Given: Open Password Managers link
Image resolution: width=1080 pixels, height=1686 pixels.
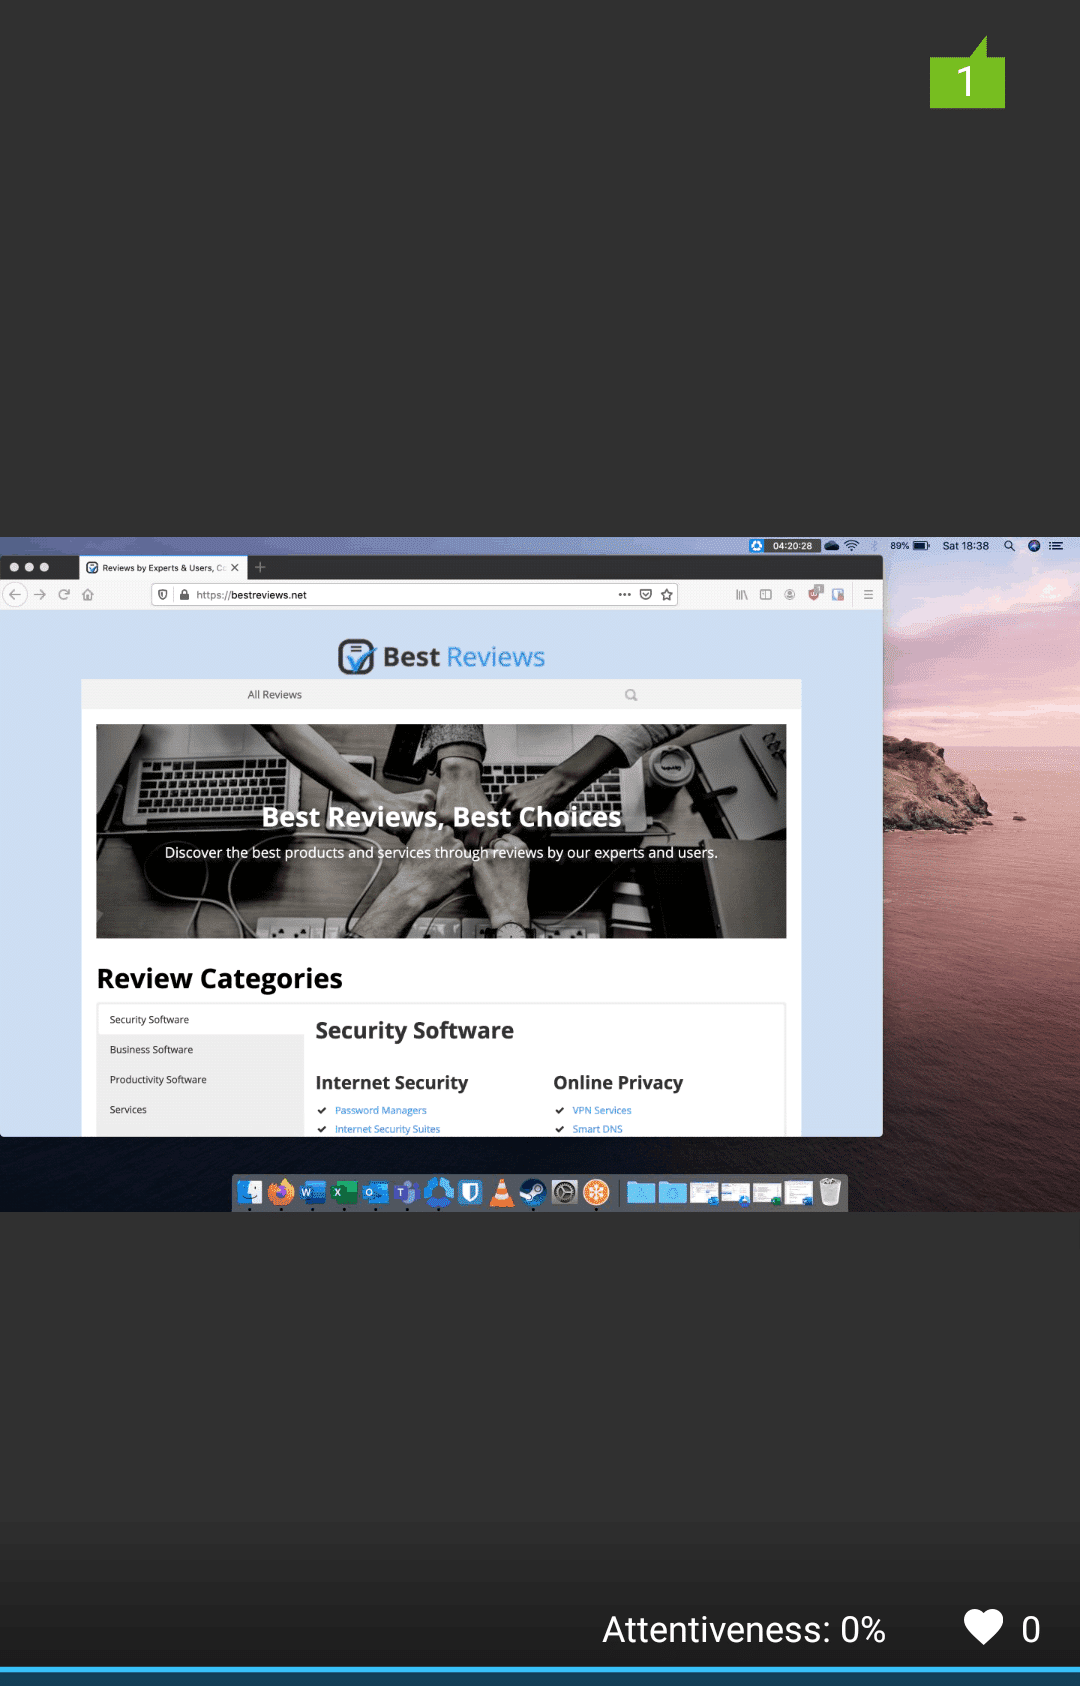Looking at the screenshot, I should point(381,1111).
